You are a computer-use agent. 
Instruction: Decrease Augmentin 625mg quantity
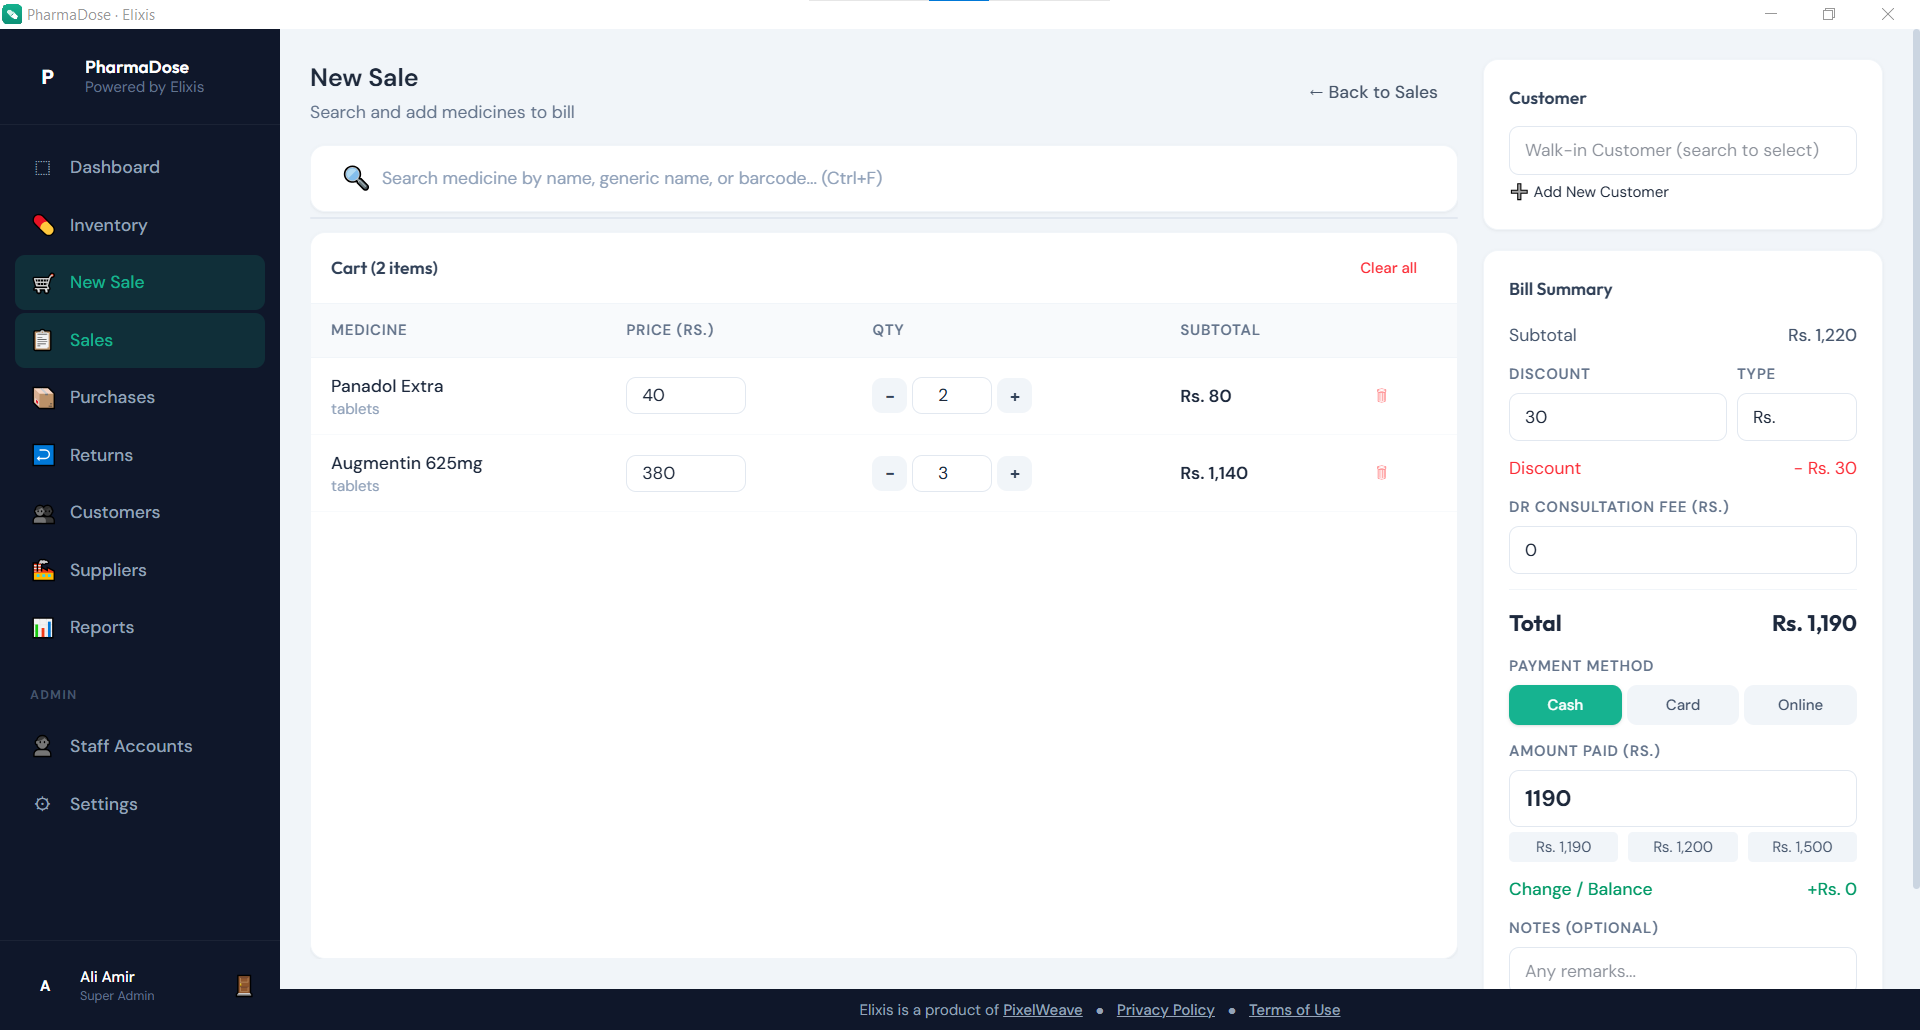click(889, 473)
